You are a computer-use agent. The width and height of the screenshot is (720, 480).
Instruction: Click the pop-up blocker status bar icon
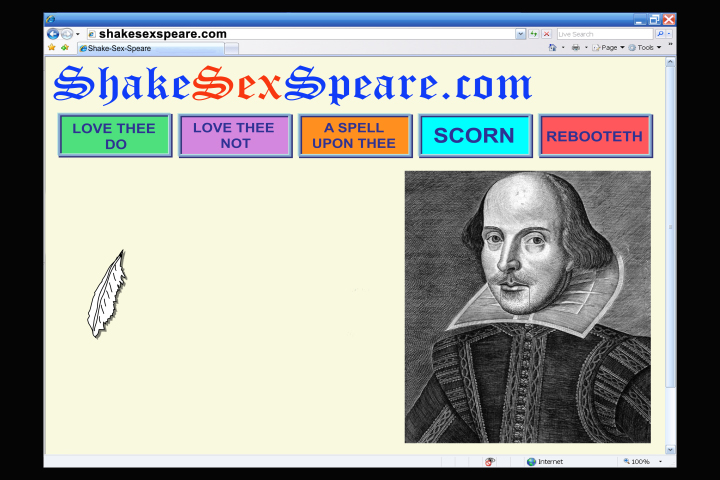[490, 462]
